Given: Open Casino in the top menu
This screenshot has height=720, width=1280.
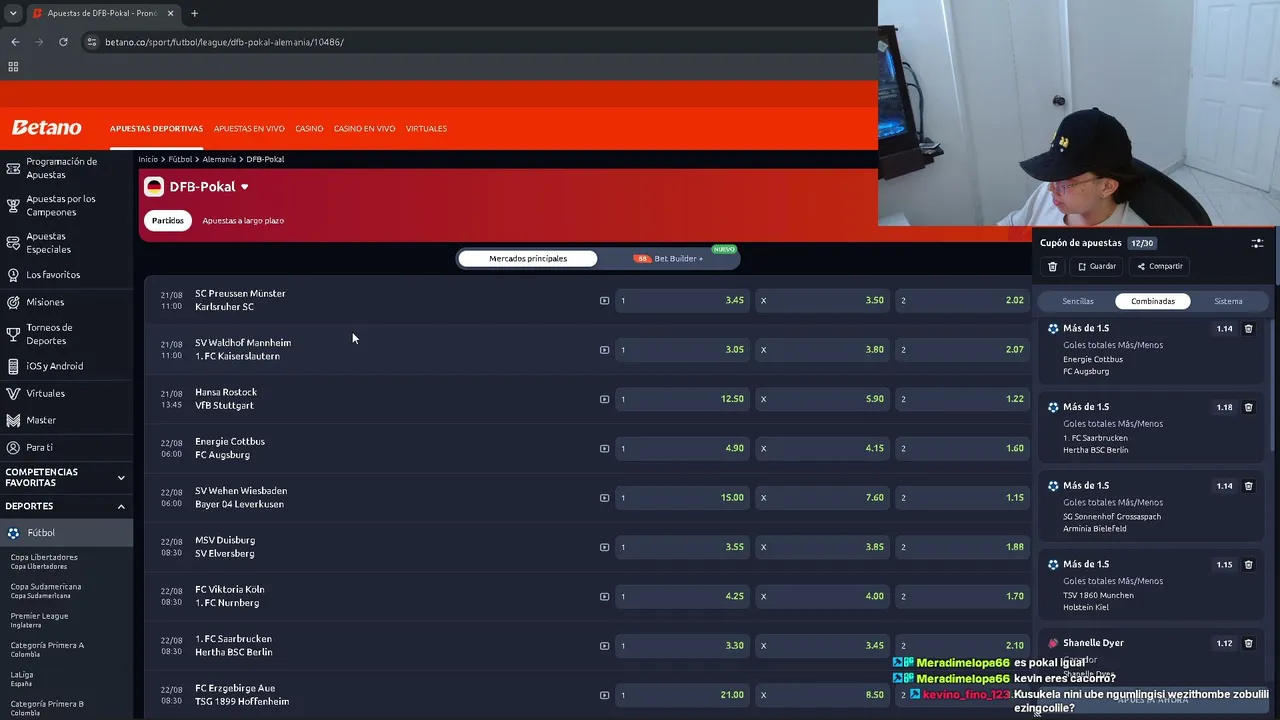Looking at the screenshot, I should tap(309, 129).
